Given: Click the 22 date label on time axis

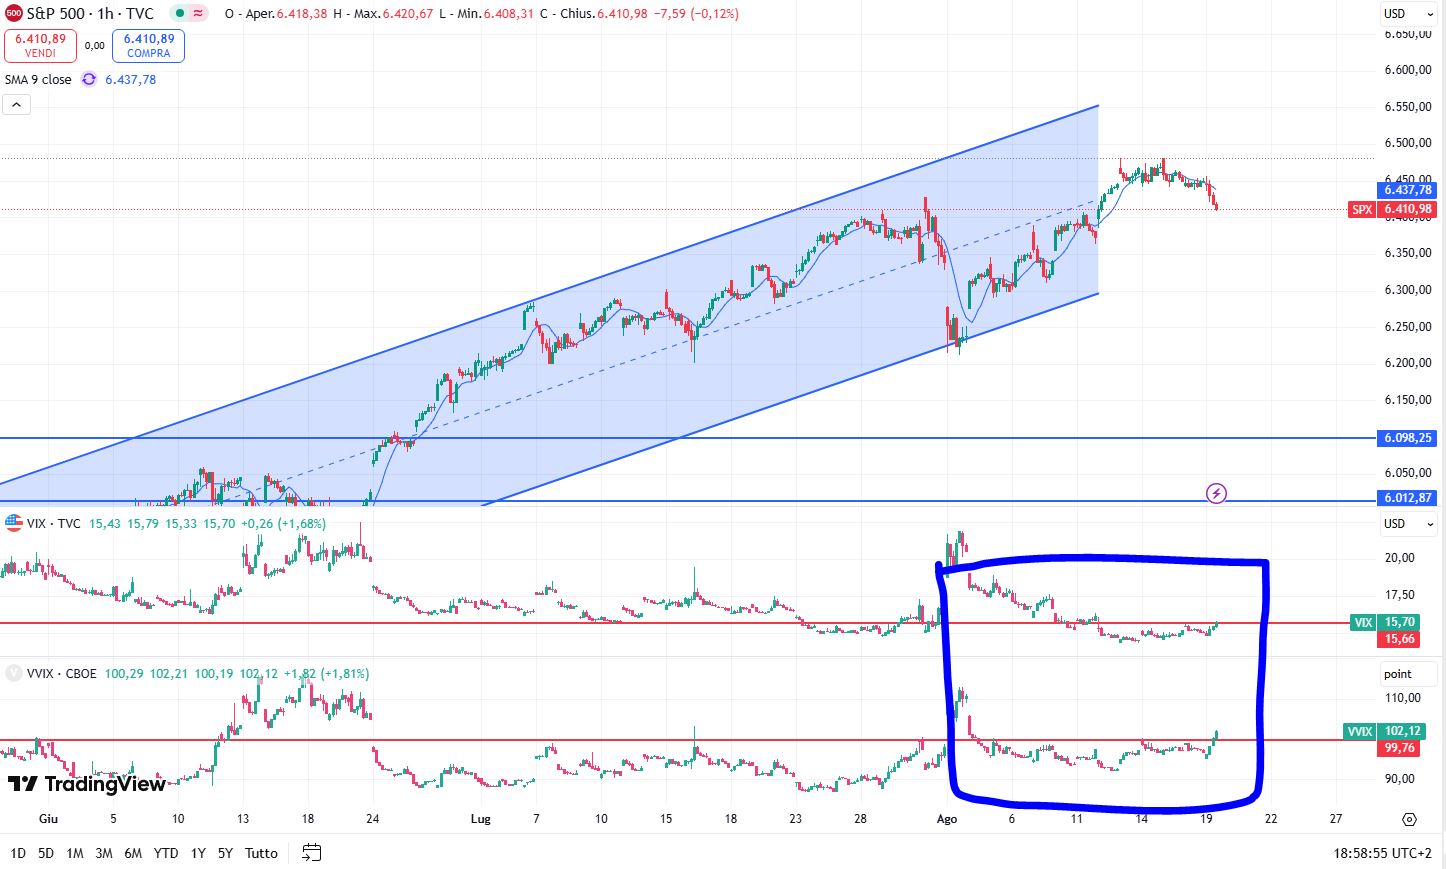Looking at the screenshot, I should (x=1270, y=819).
